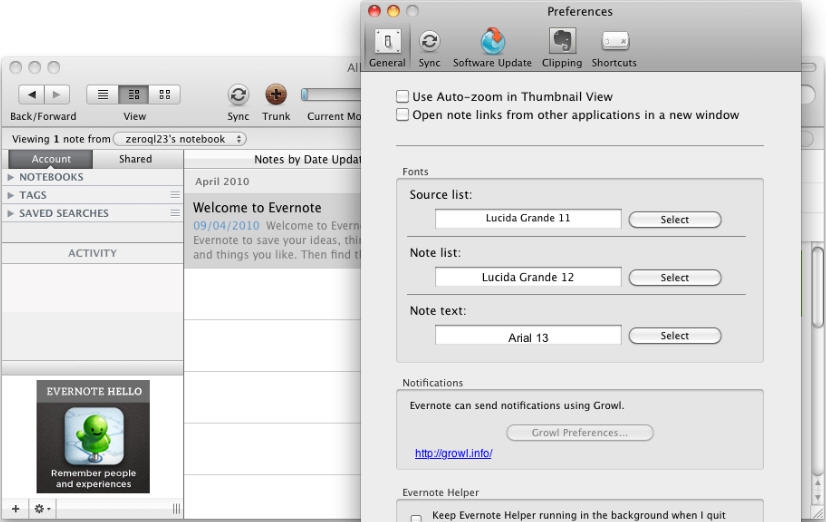
Task: Open the Trunk from the toolbar
Action: tap(276, 95)
